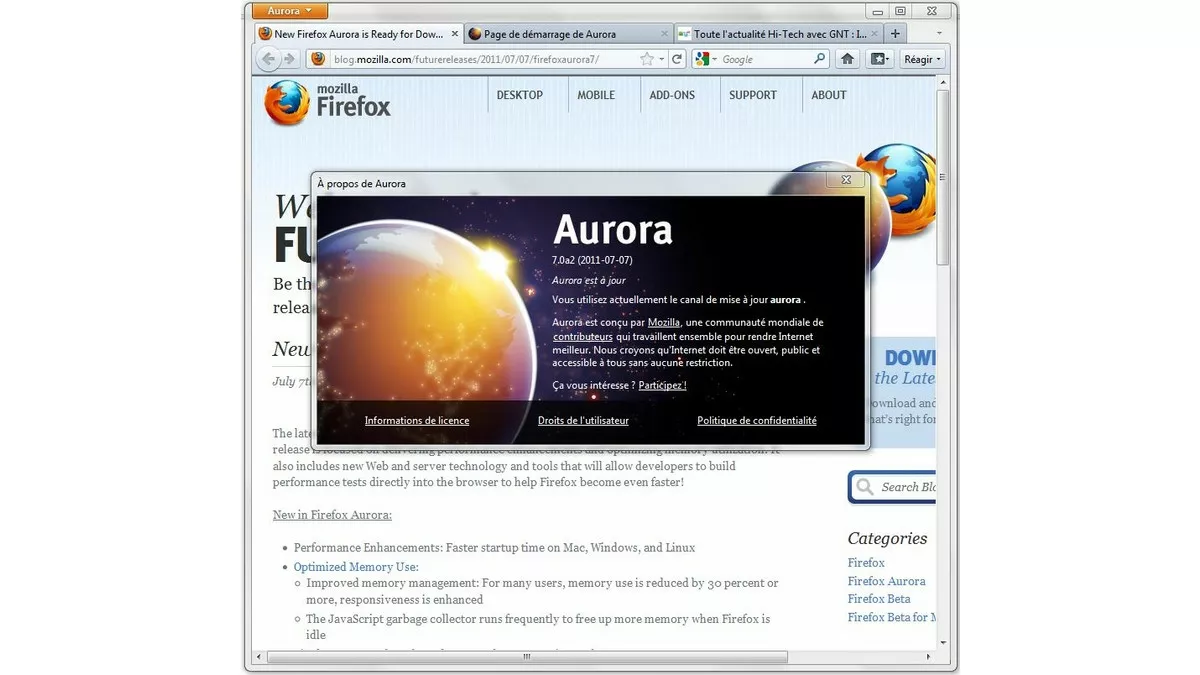Click the site identity favicon in the address bar
The height and width of the screenshot is (675, 1200).
click(317, 58)
